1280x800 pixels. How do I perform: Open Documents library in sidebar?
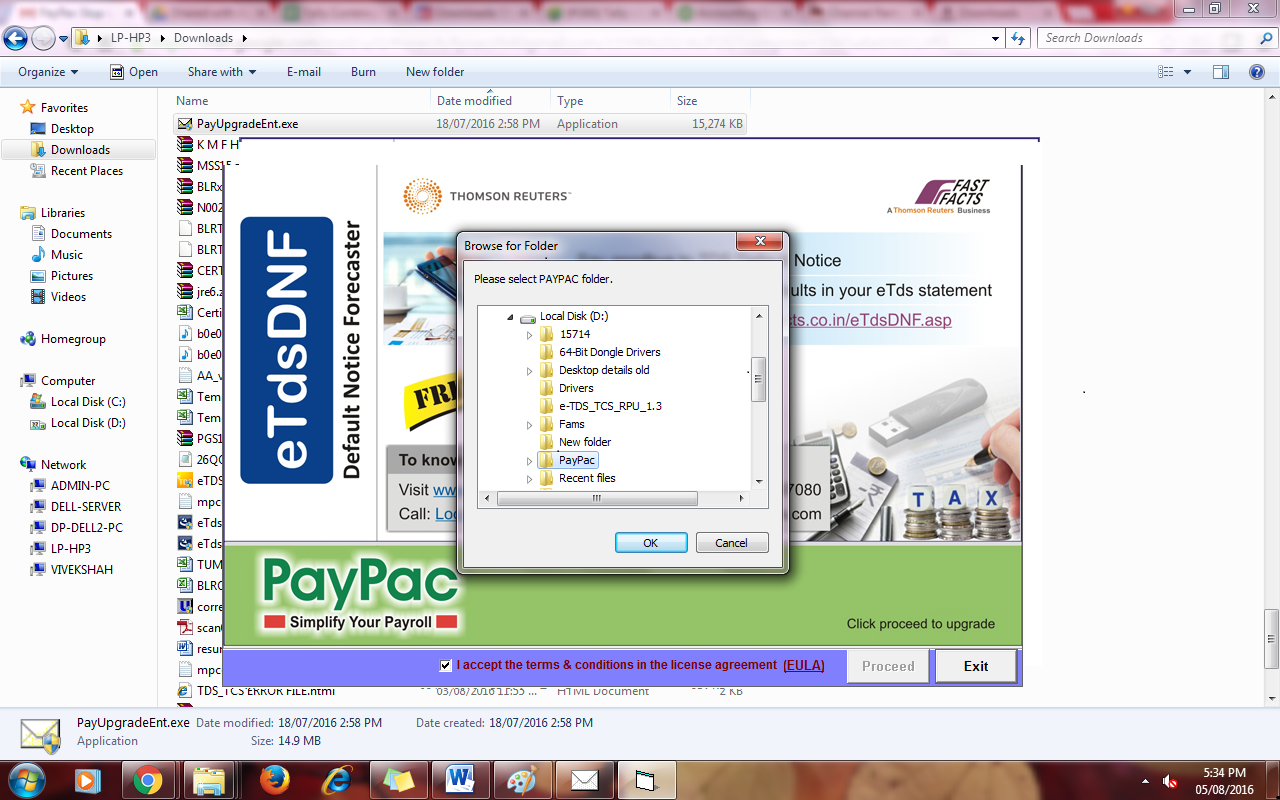[x=81, y=234]
